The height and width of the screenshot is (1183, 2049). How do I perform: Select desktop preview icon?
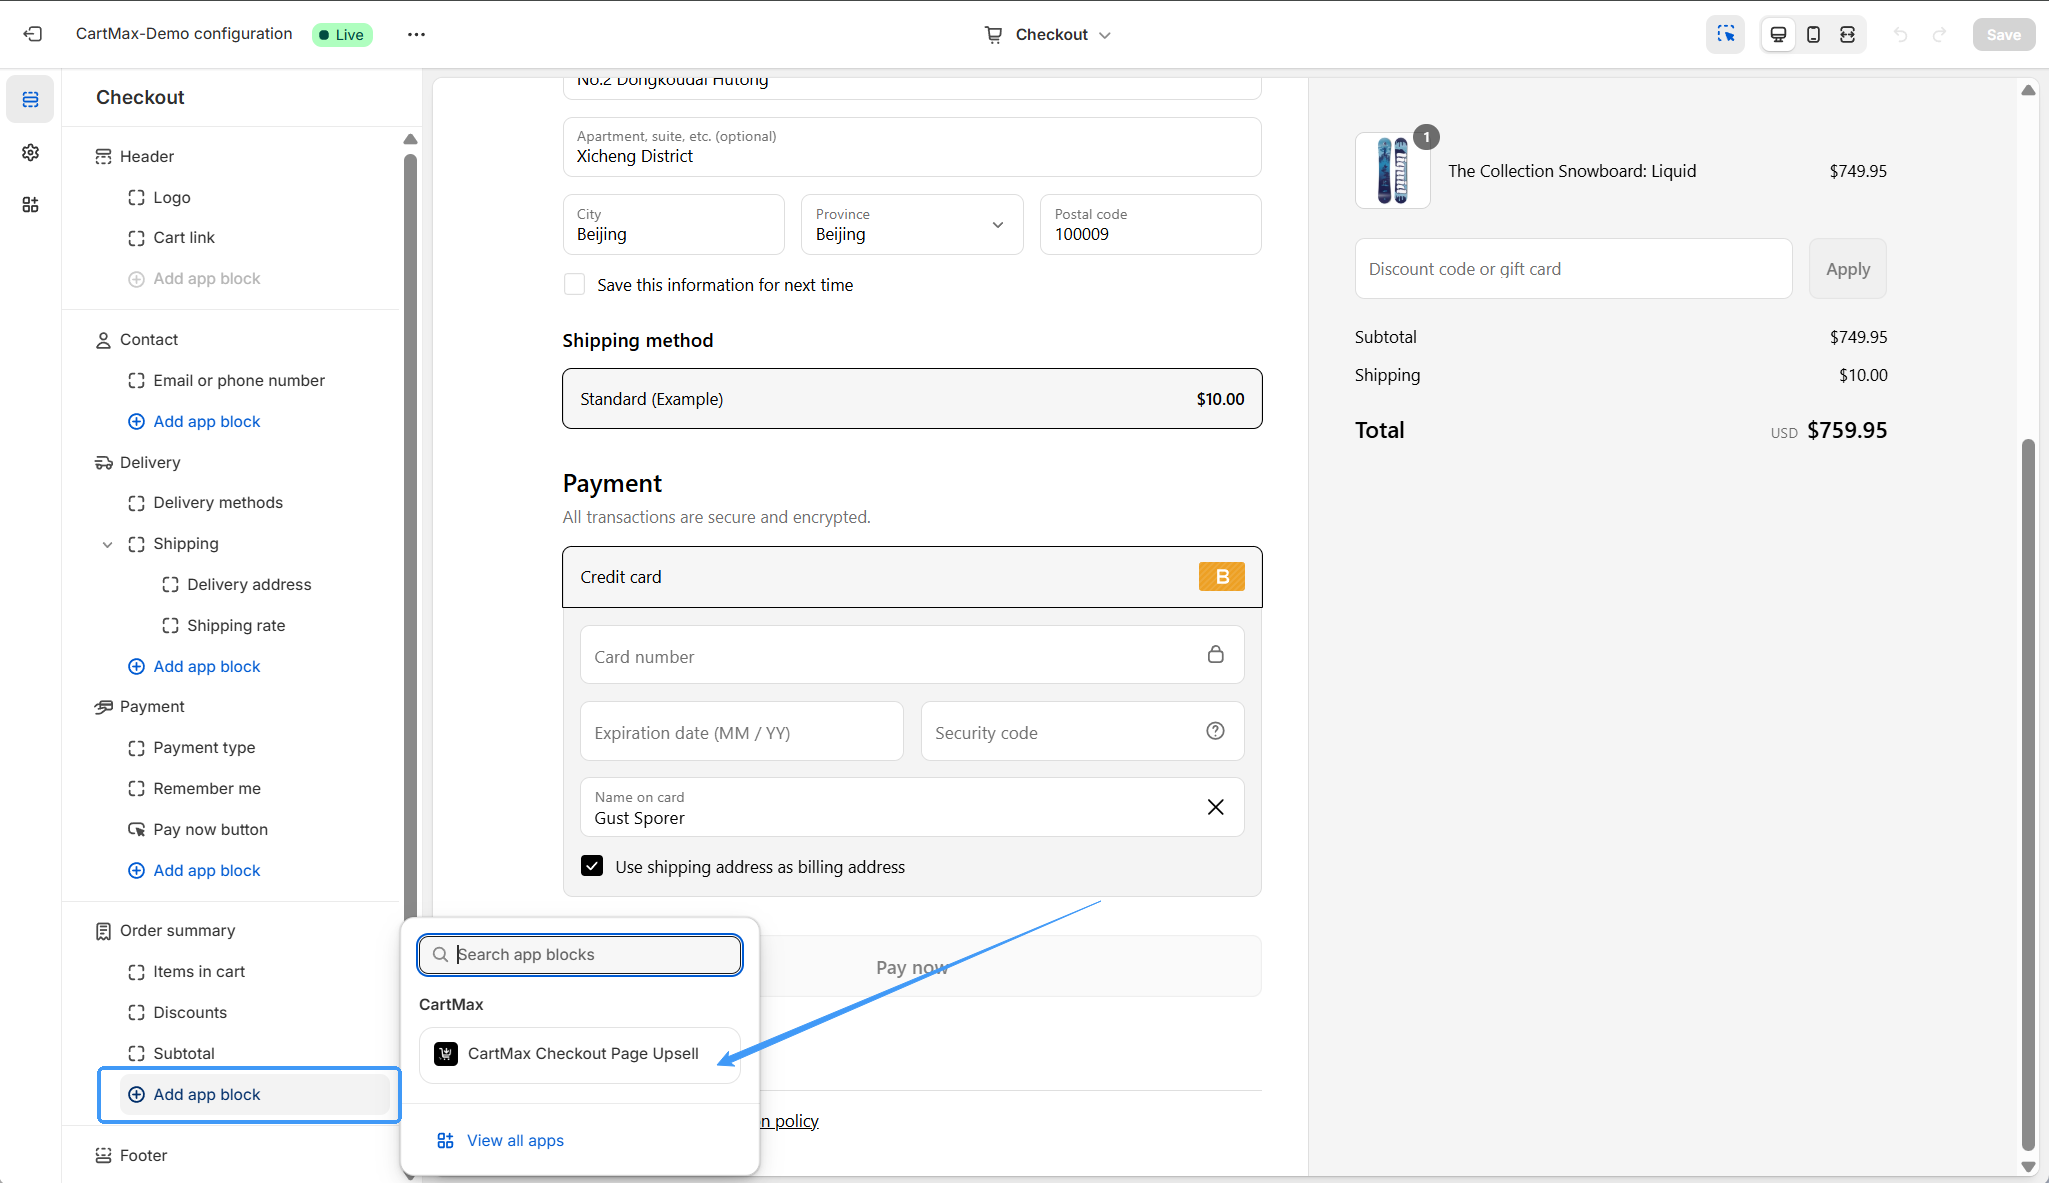click(1778, 34)
